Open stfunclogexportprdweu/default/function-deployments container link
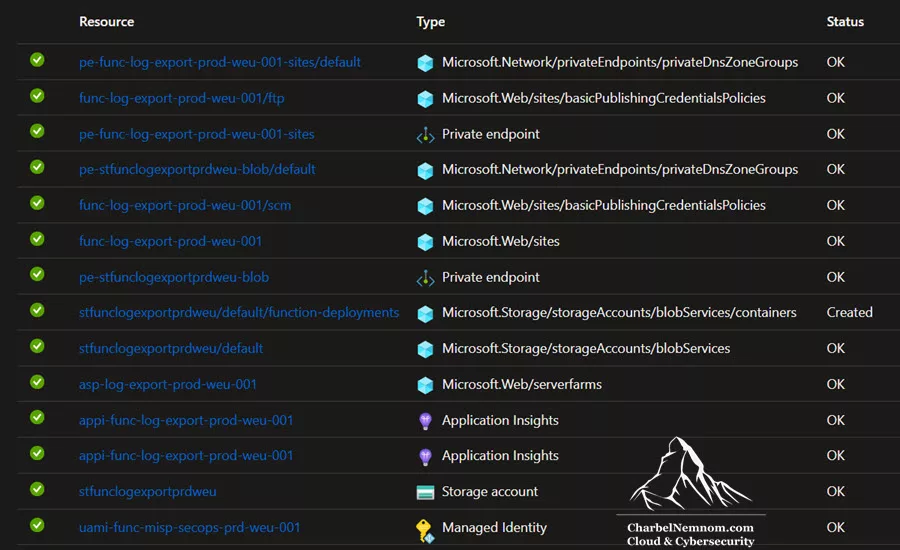900x550 pixels. pyautogui.click(x=239, y=312)
